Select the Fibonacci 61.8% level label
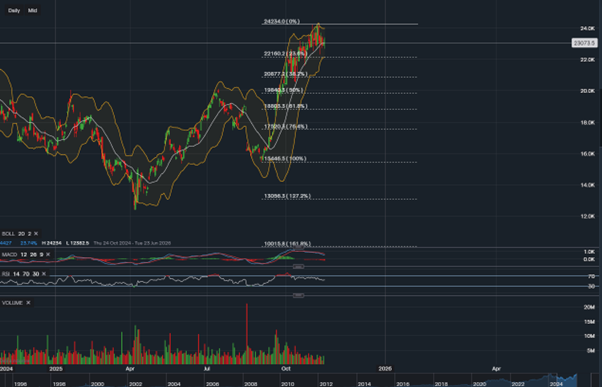This screenshot has width=602, height=387. point(286,106)
